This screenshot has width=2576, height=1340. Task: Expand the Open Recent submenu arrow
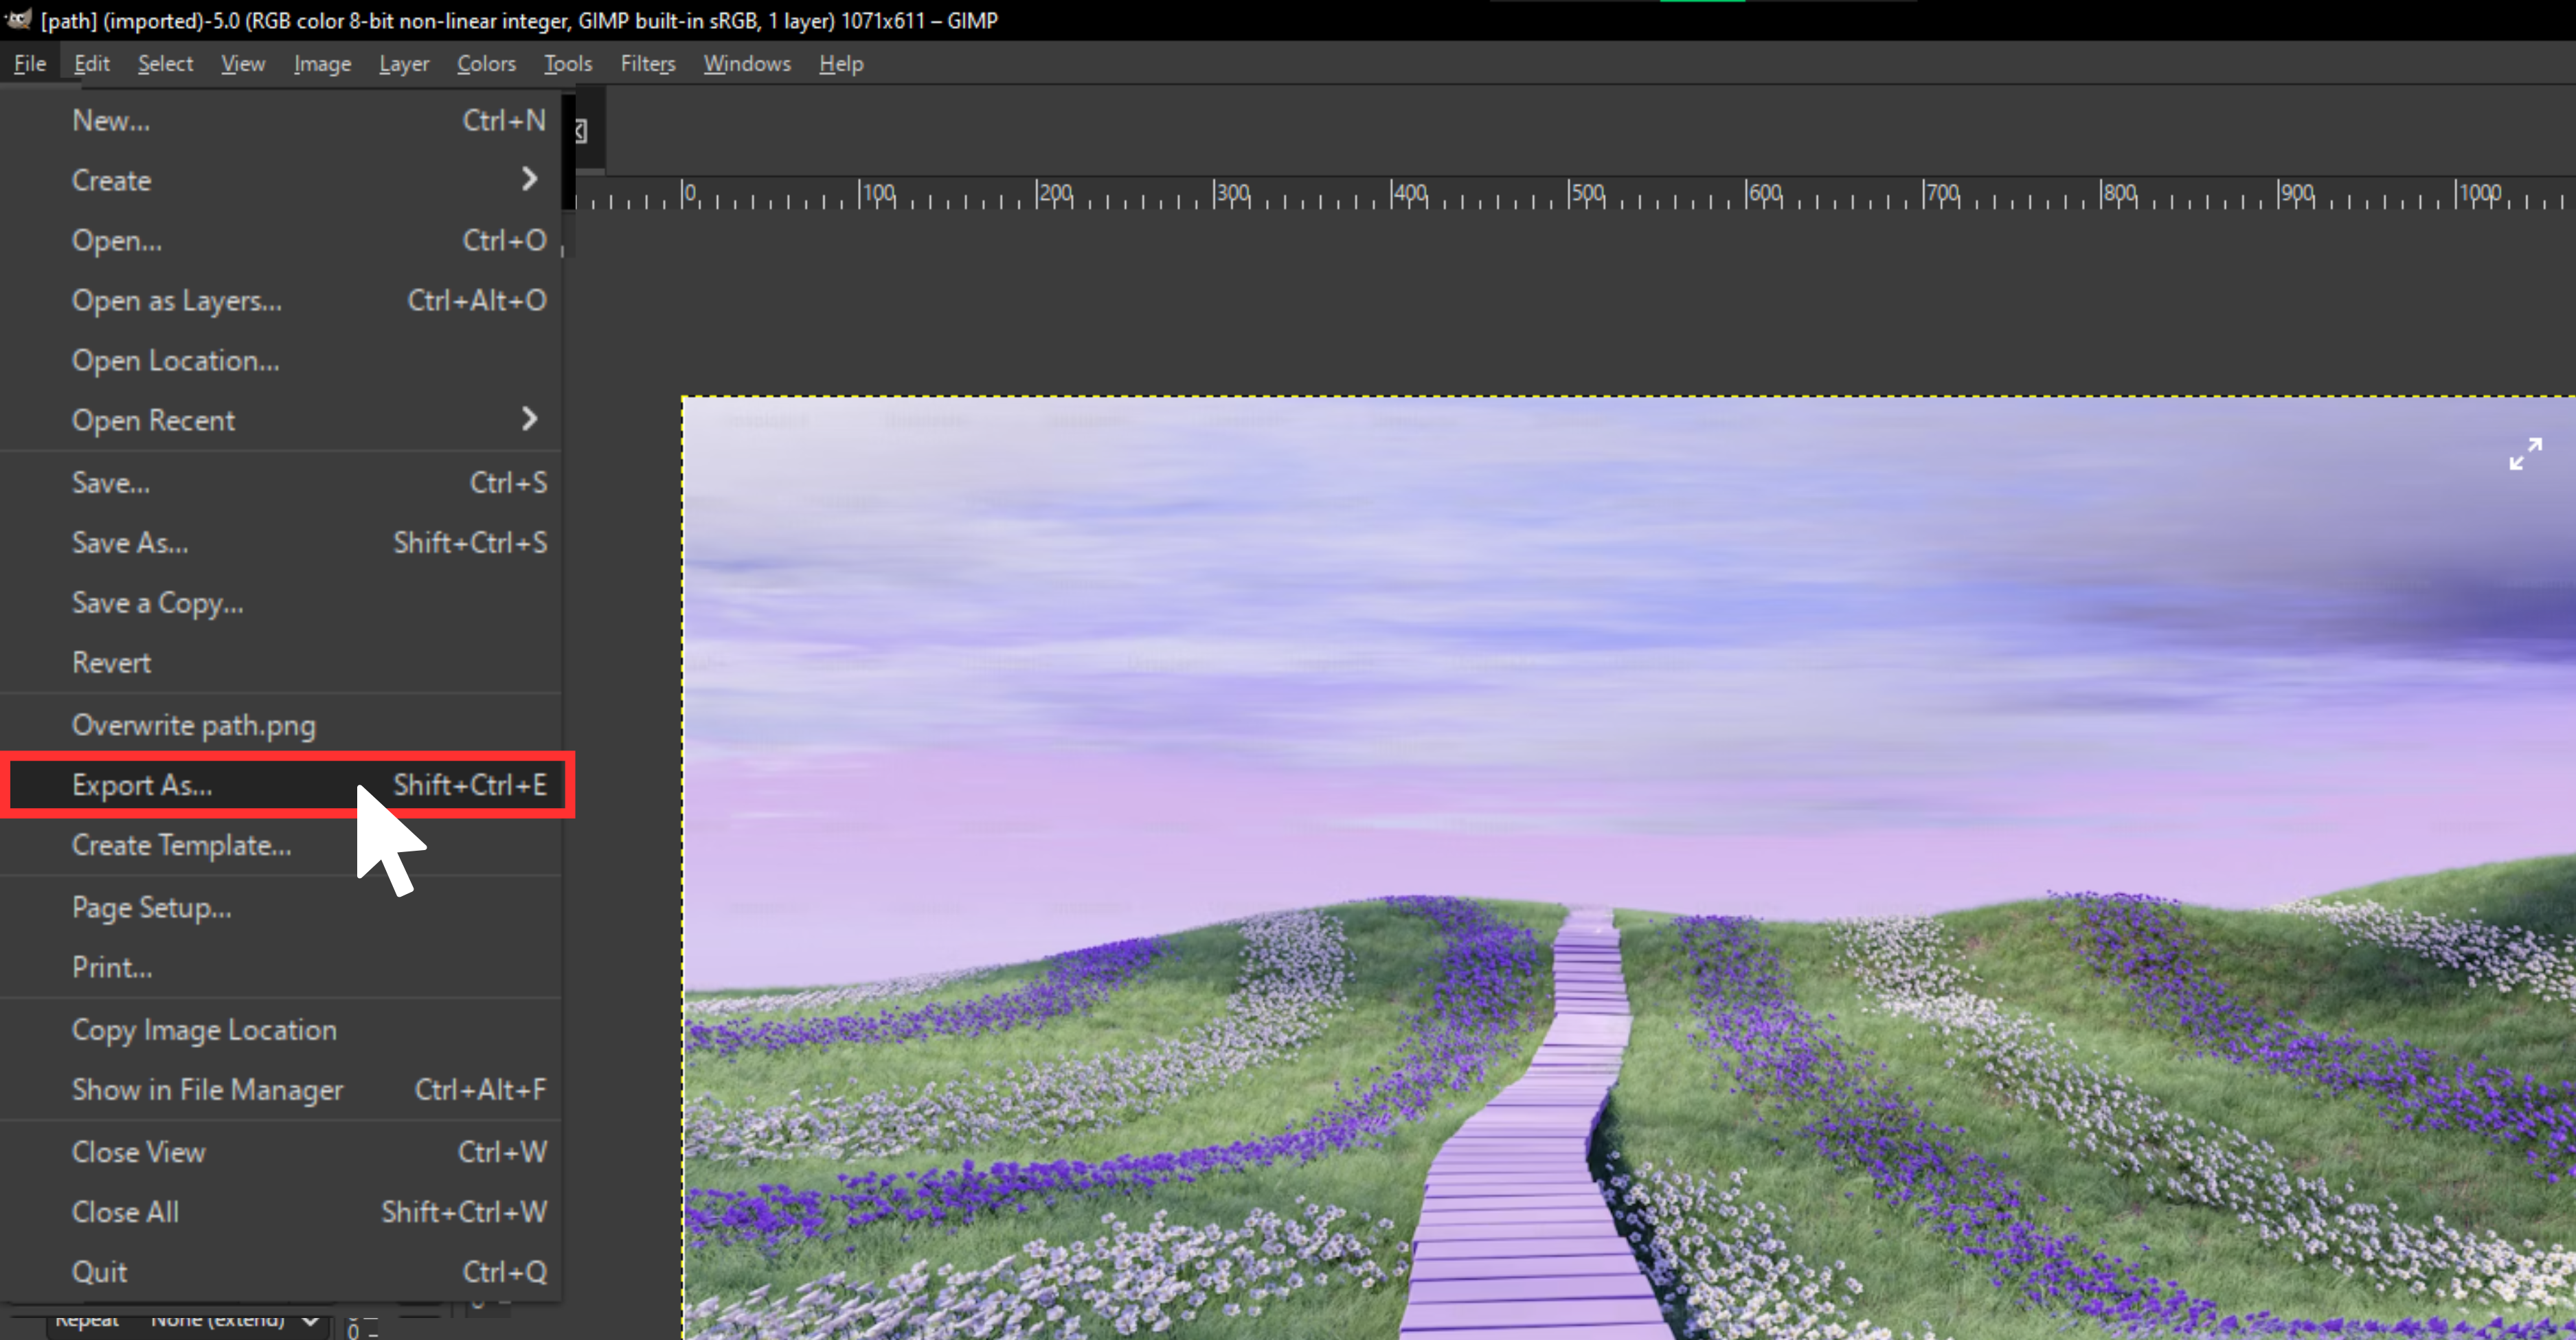coord(530,419)
